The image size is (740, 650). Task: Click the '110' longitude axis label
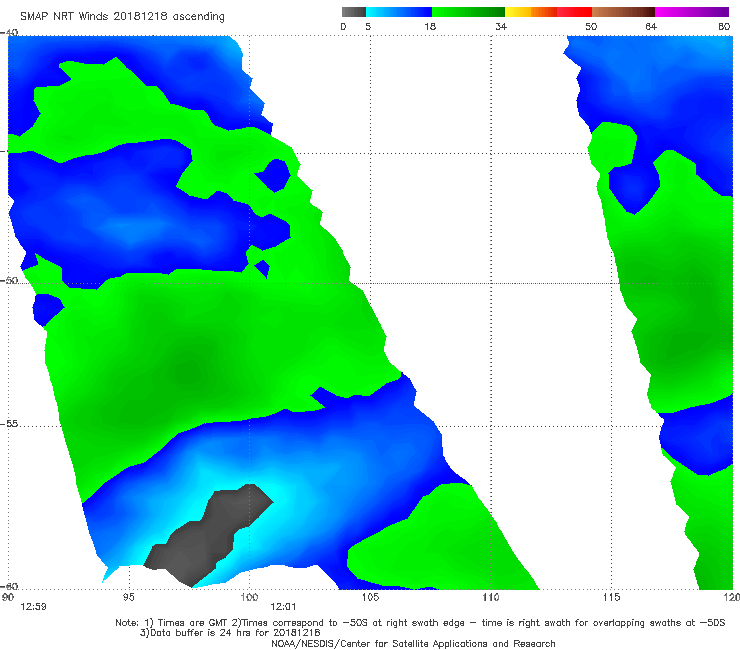click(491, 597)
